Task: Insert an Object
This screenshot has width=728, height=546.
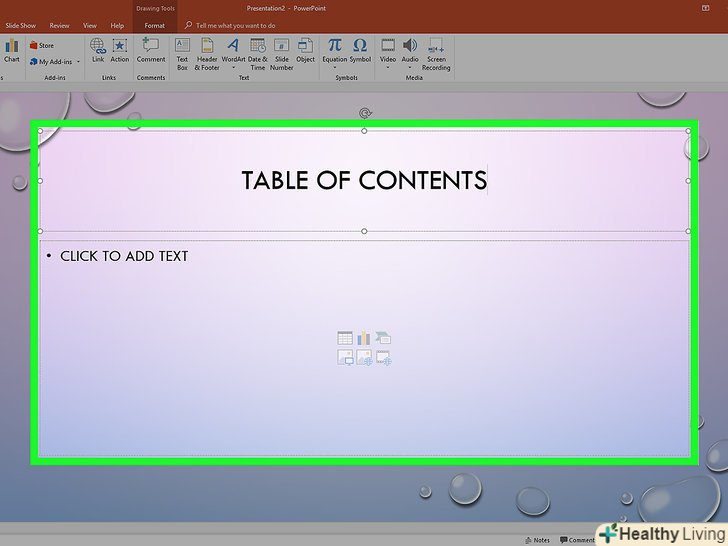Action: coord(306,50)
